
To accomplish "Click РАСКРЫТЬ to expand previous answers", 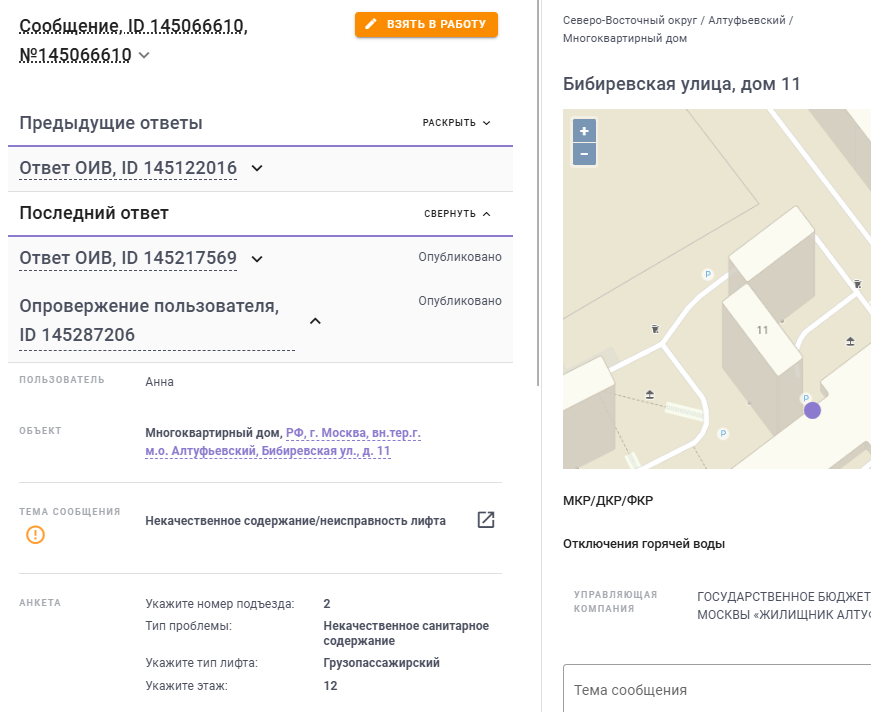I will (x=457, y=123).
